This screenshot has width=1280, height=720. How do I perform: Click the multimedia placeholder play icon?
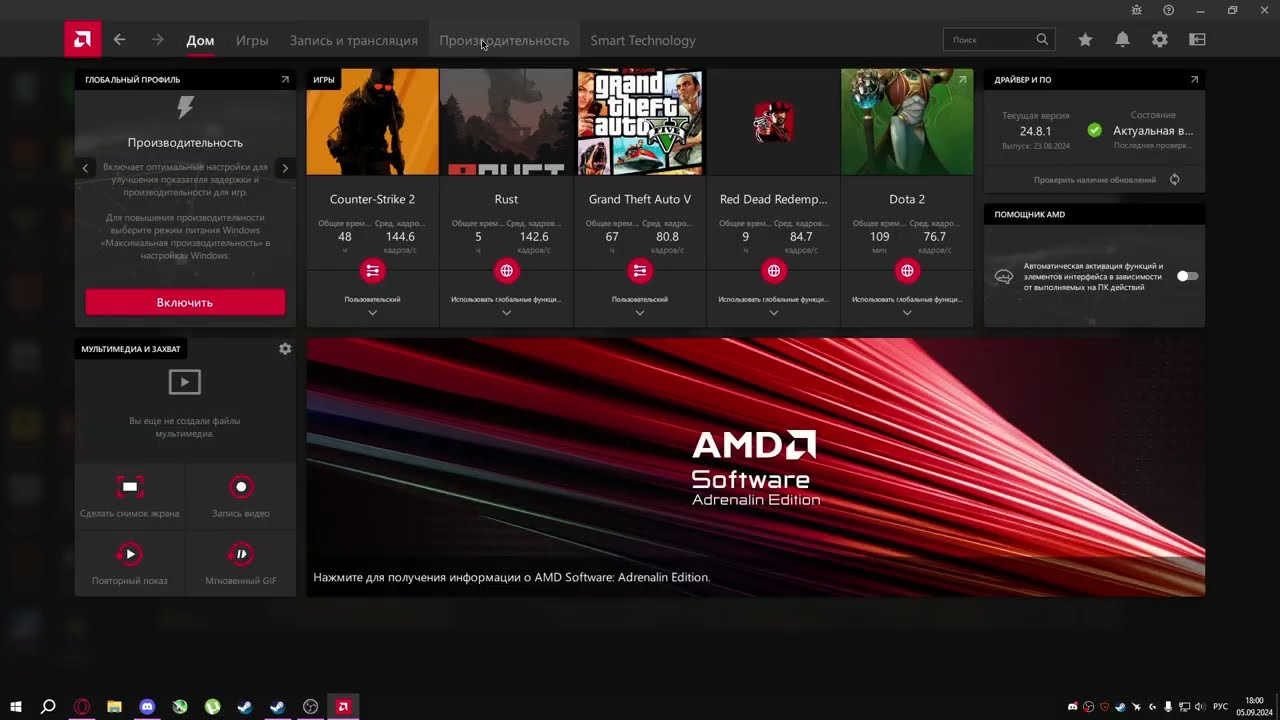click(x=185, y=382)
